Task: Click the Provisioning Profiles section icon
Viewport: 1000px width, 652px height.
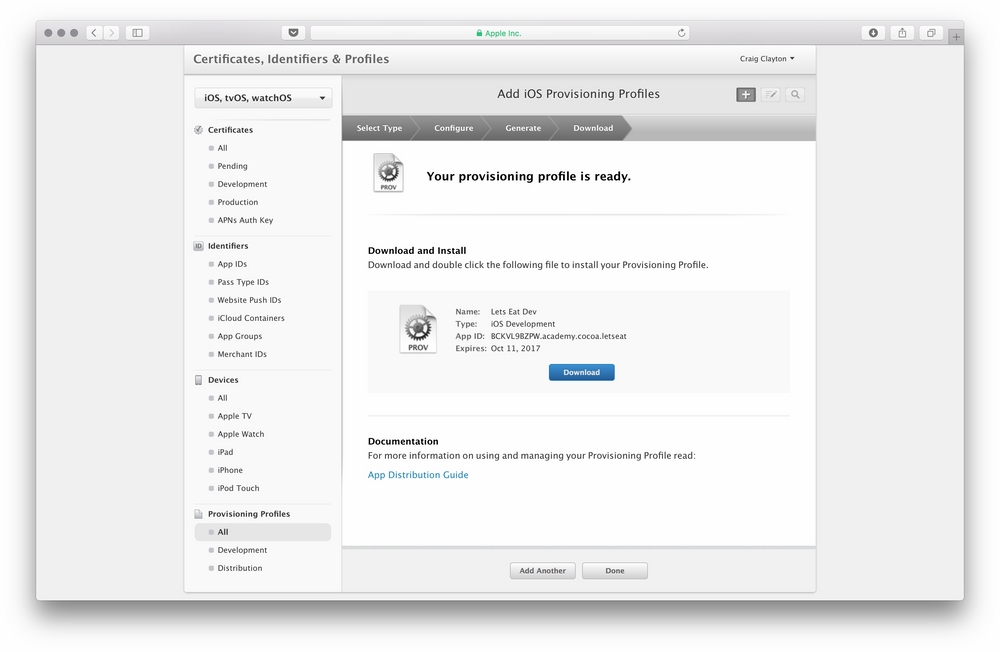Action: coord(198,514)
